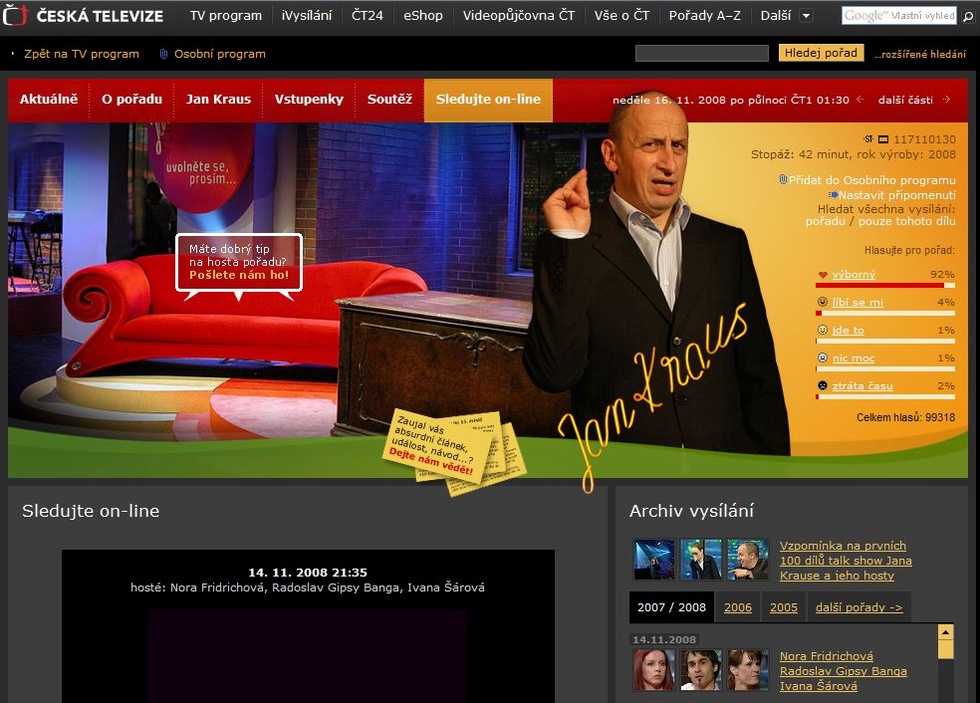Open the Soutěž tab
The width and height of the screenshot is (980, 703).
389,99
